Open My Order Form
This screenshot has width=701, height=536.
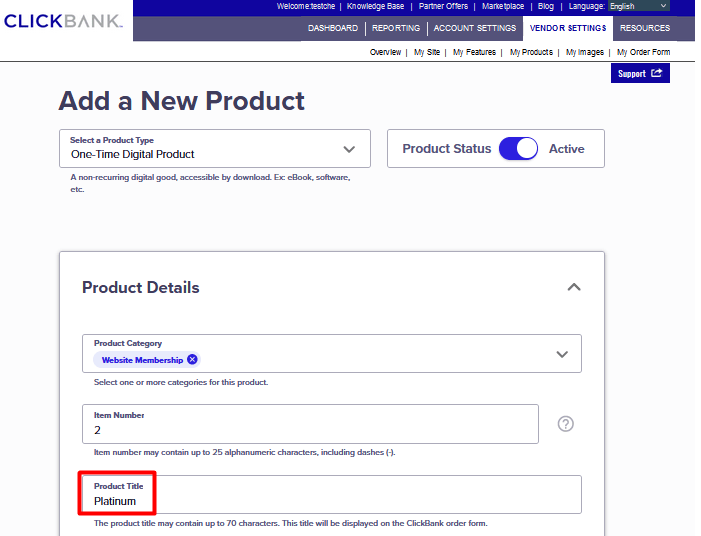643,52
